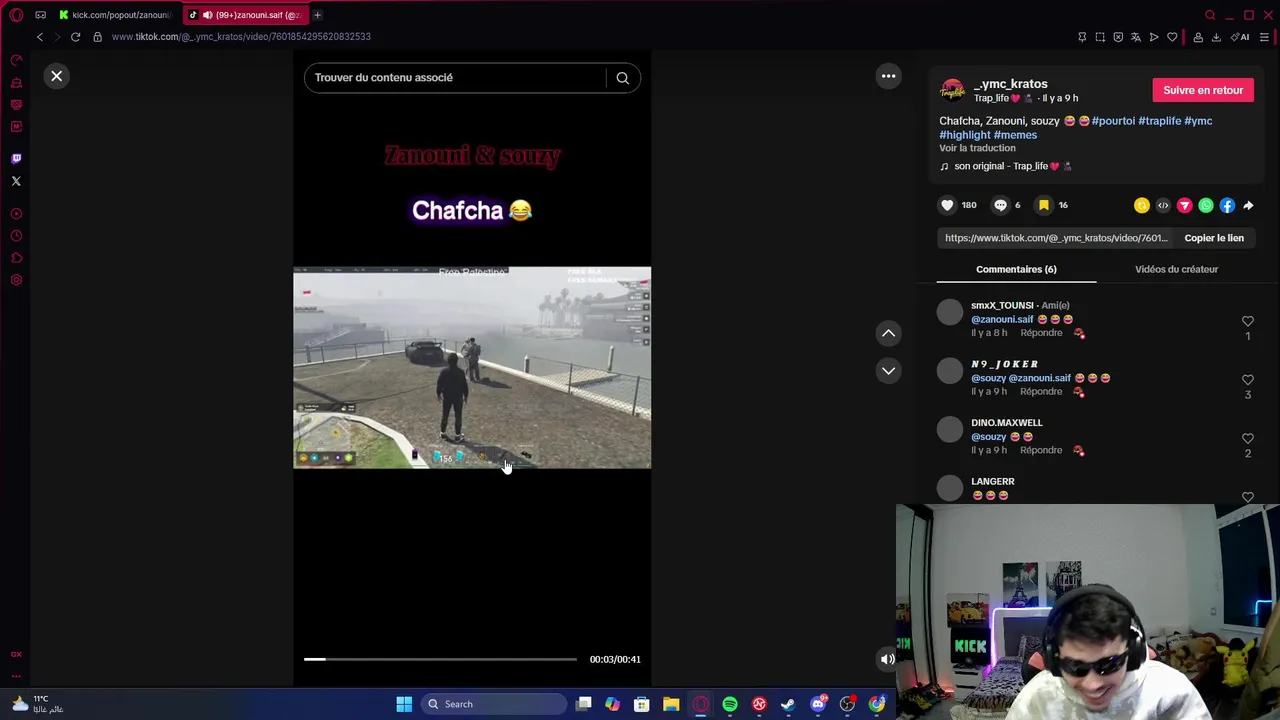
Task: Click the ad blocker shield icon
Action: pos(1118,37)
